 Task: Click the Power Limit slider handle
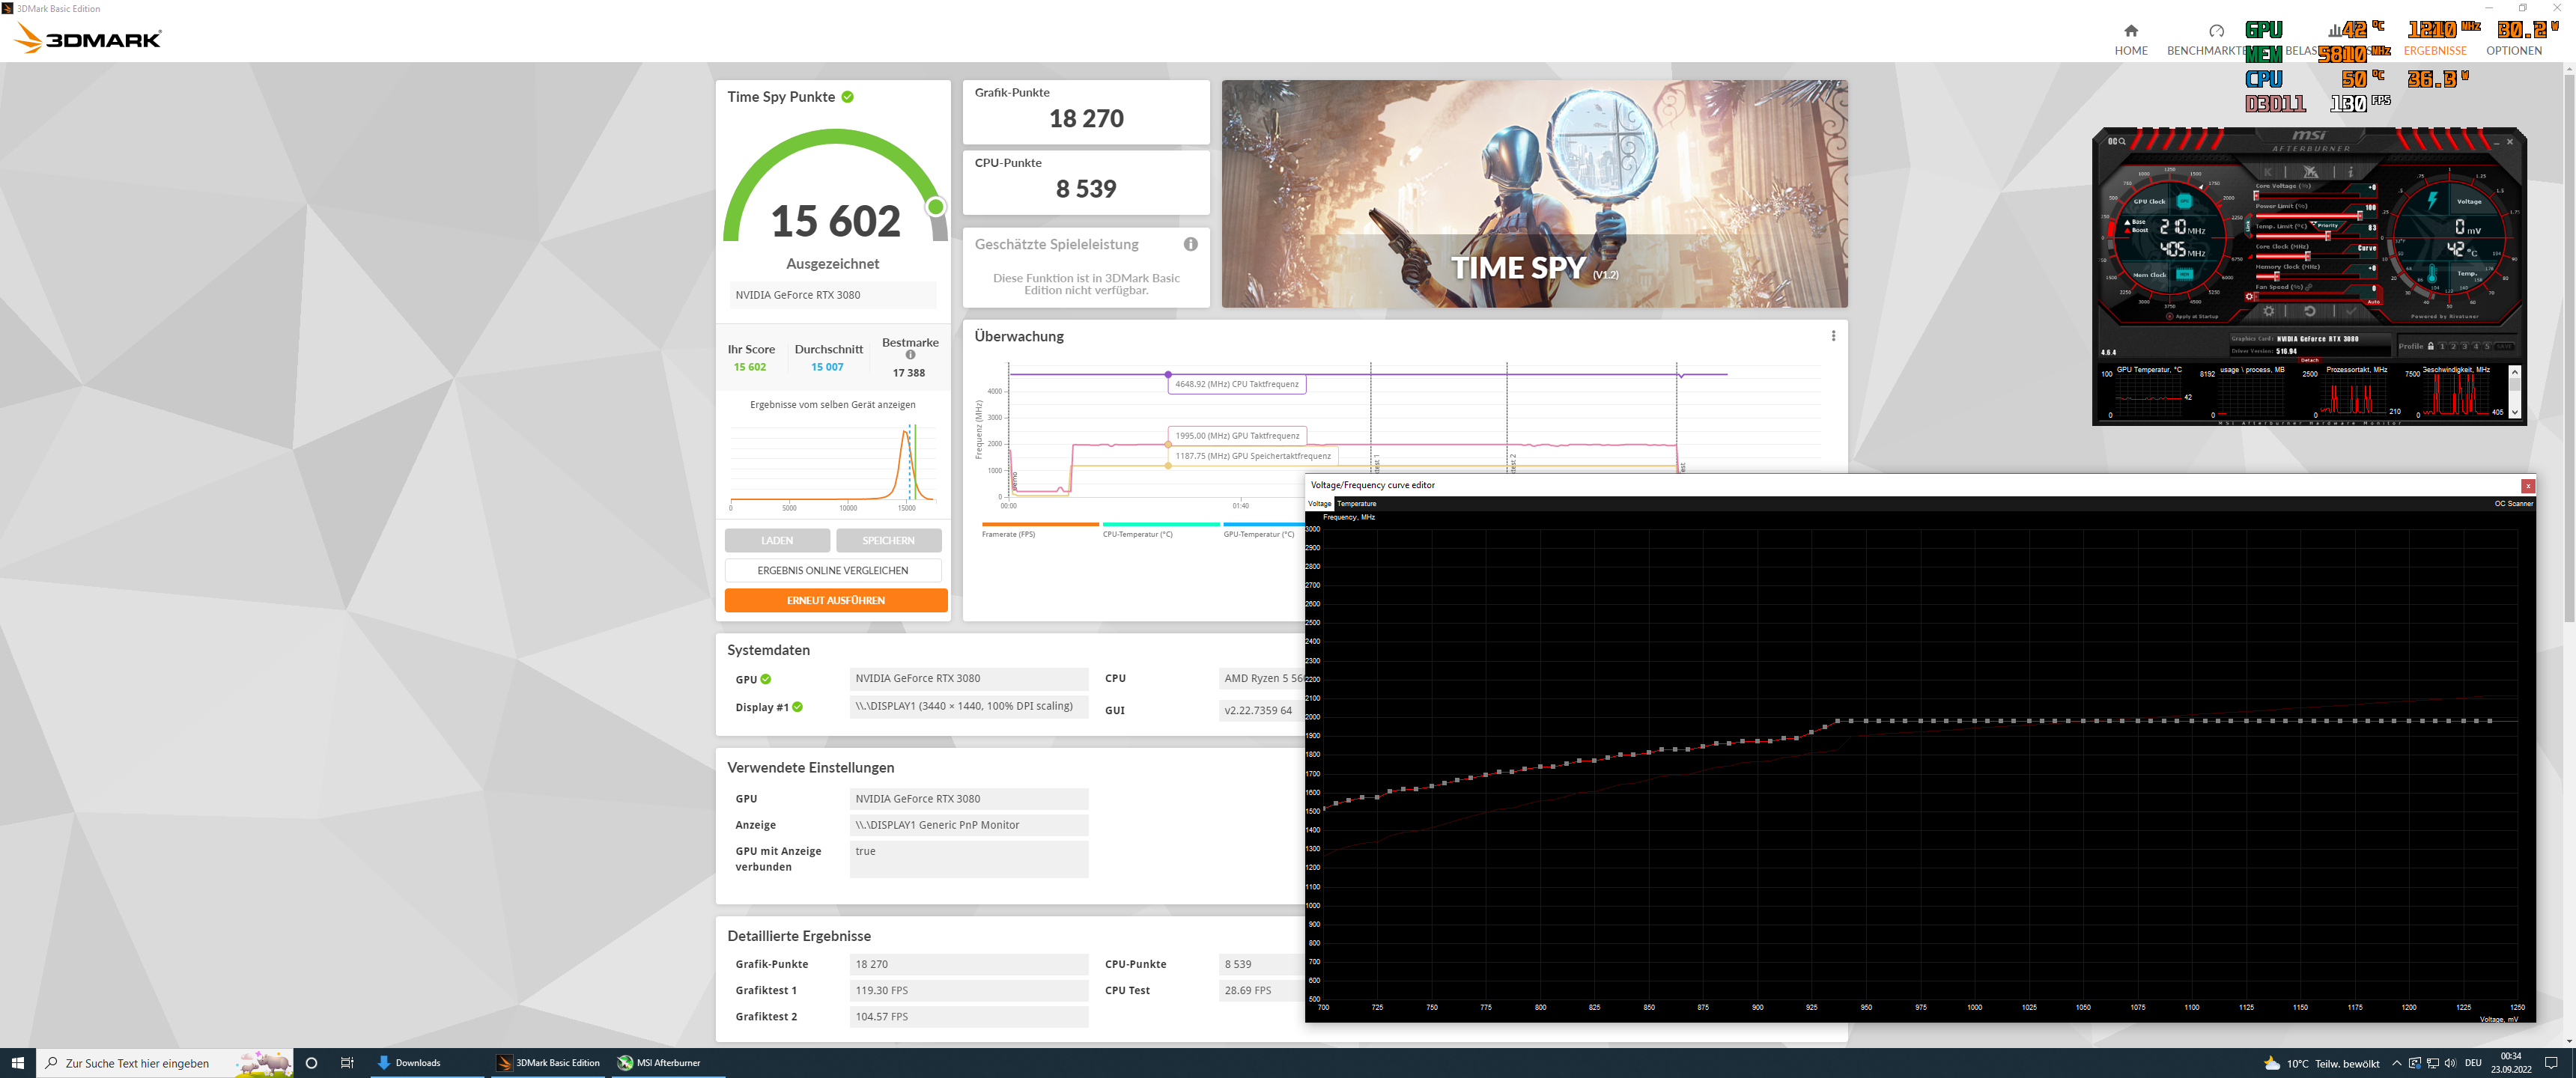(x=2361, y=216)
